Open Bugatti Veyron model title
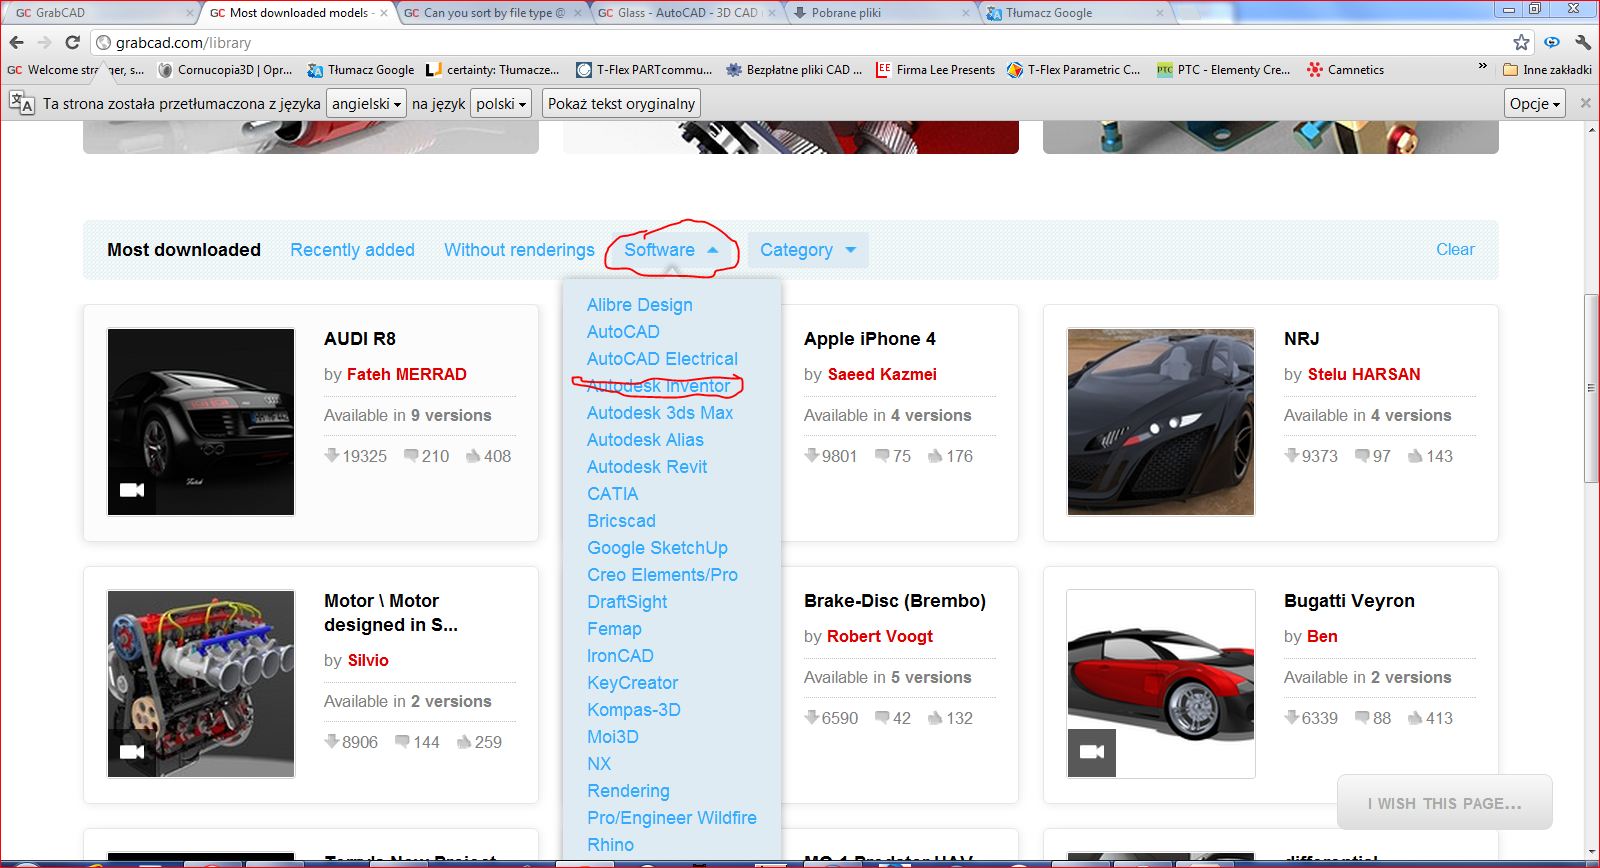This screenshot has width=1600, height=868. point(1349,601)
